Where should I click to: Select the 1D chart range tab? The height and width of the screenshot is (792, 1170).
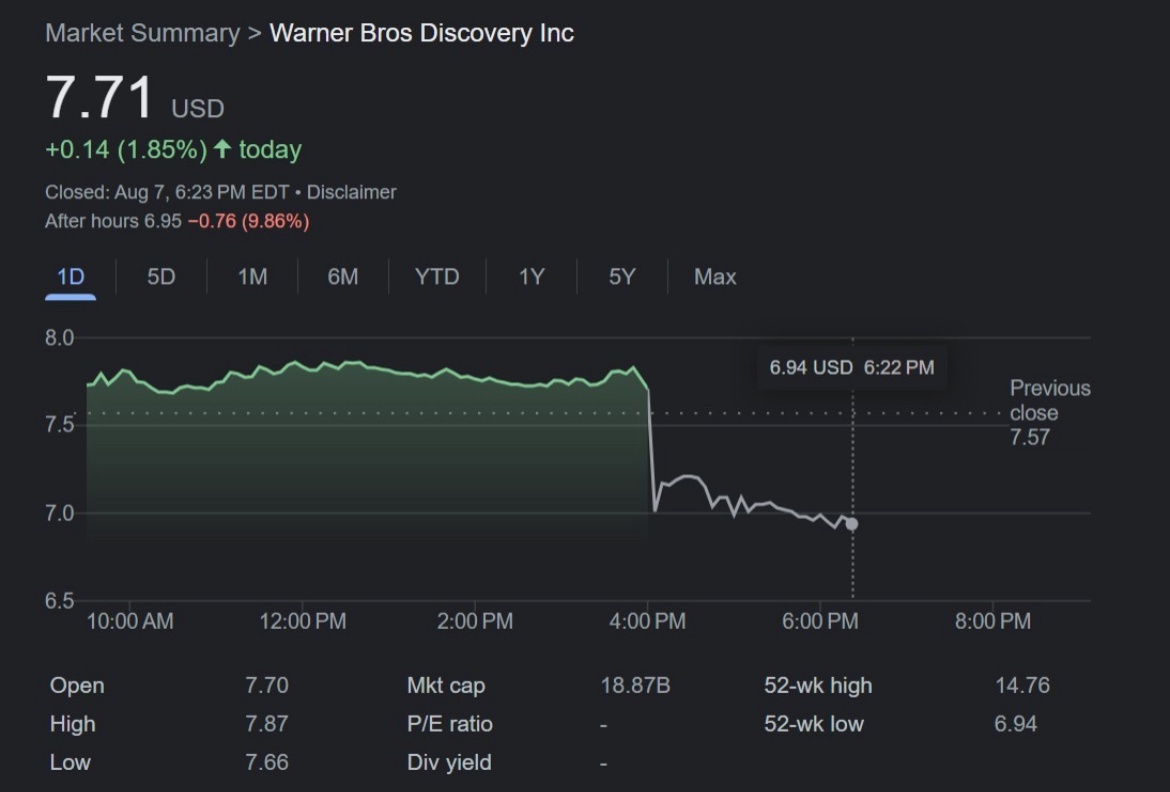point(70,277)
